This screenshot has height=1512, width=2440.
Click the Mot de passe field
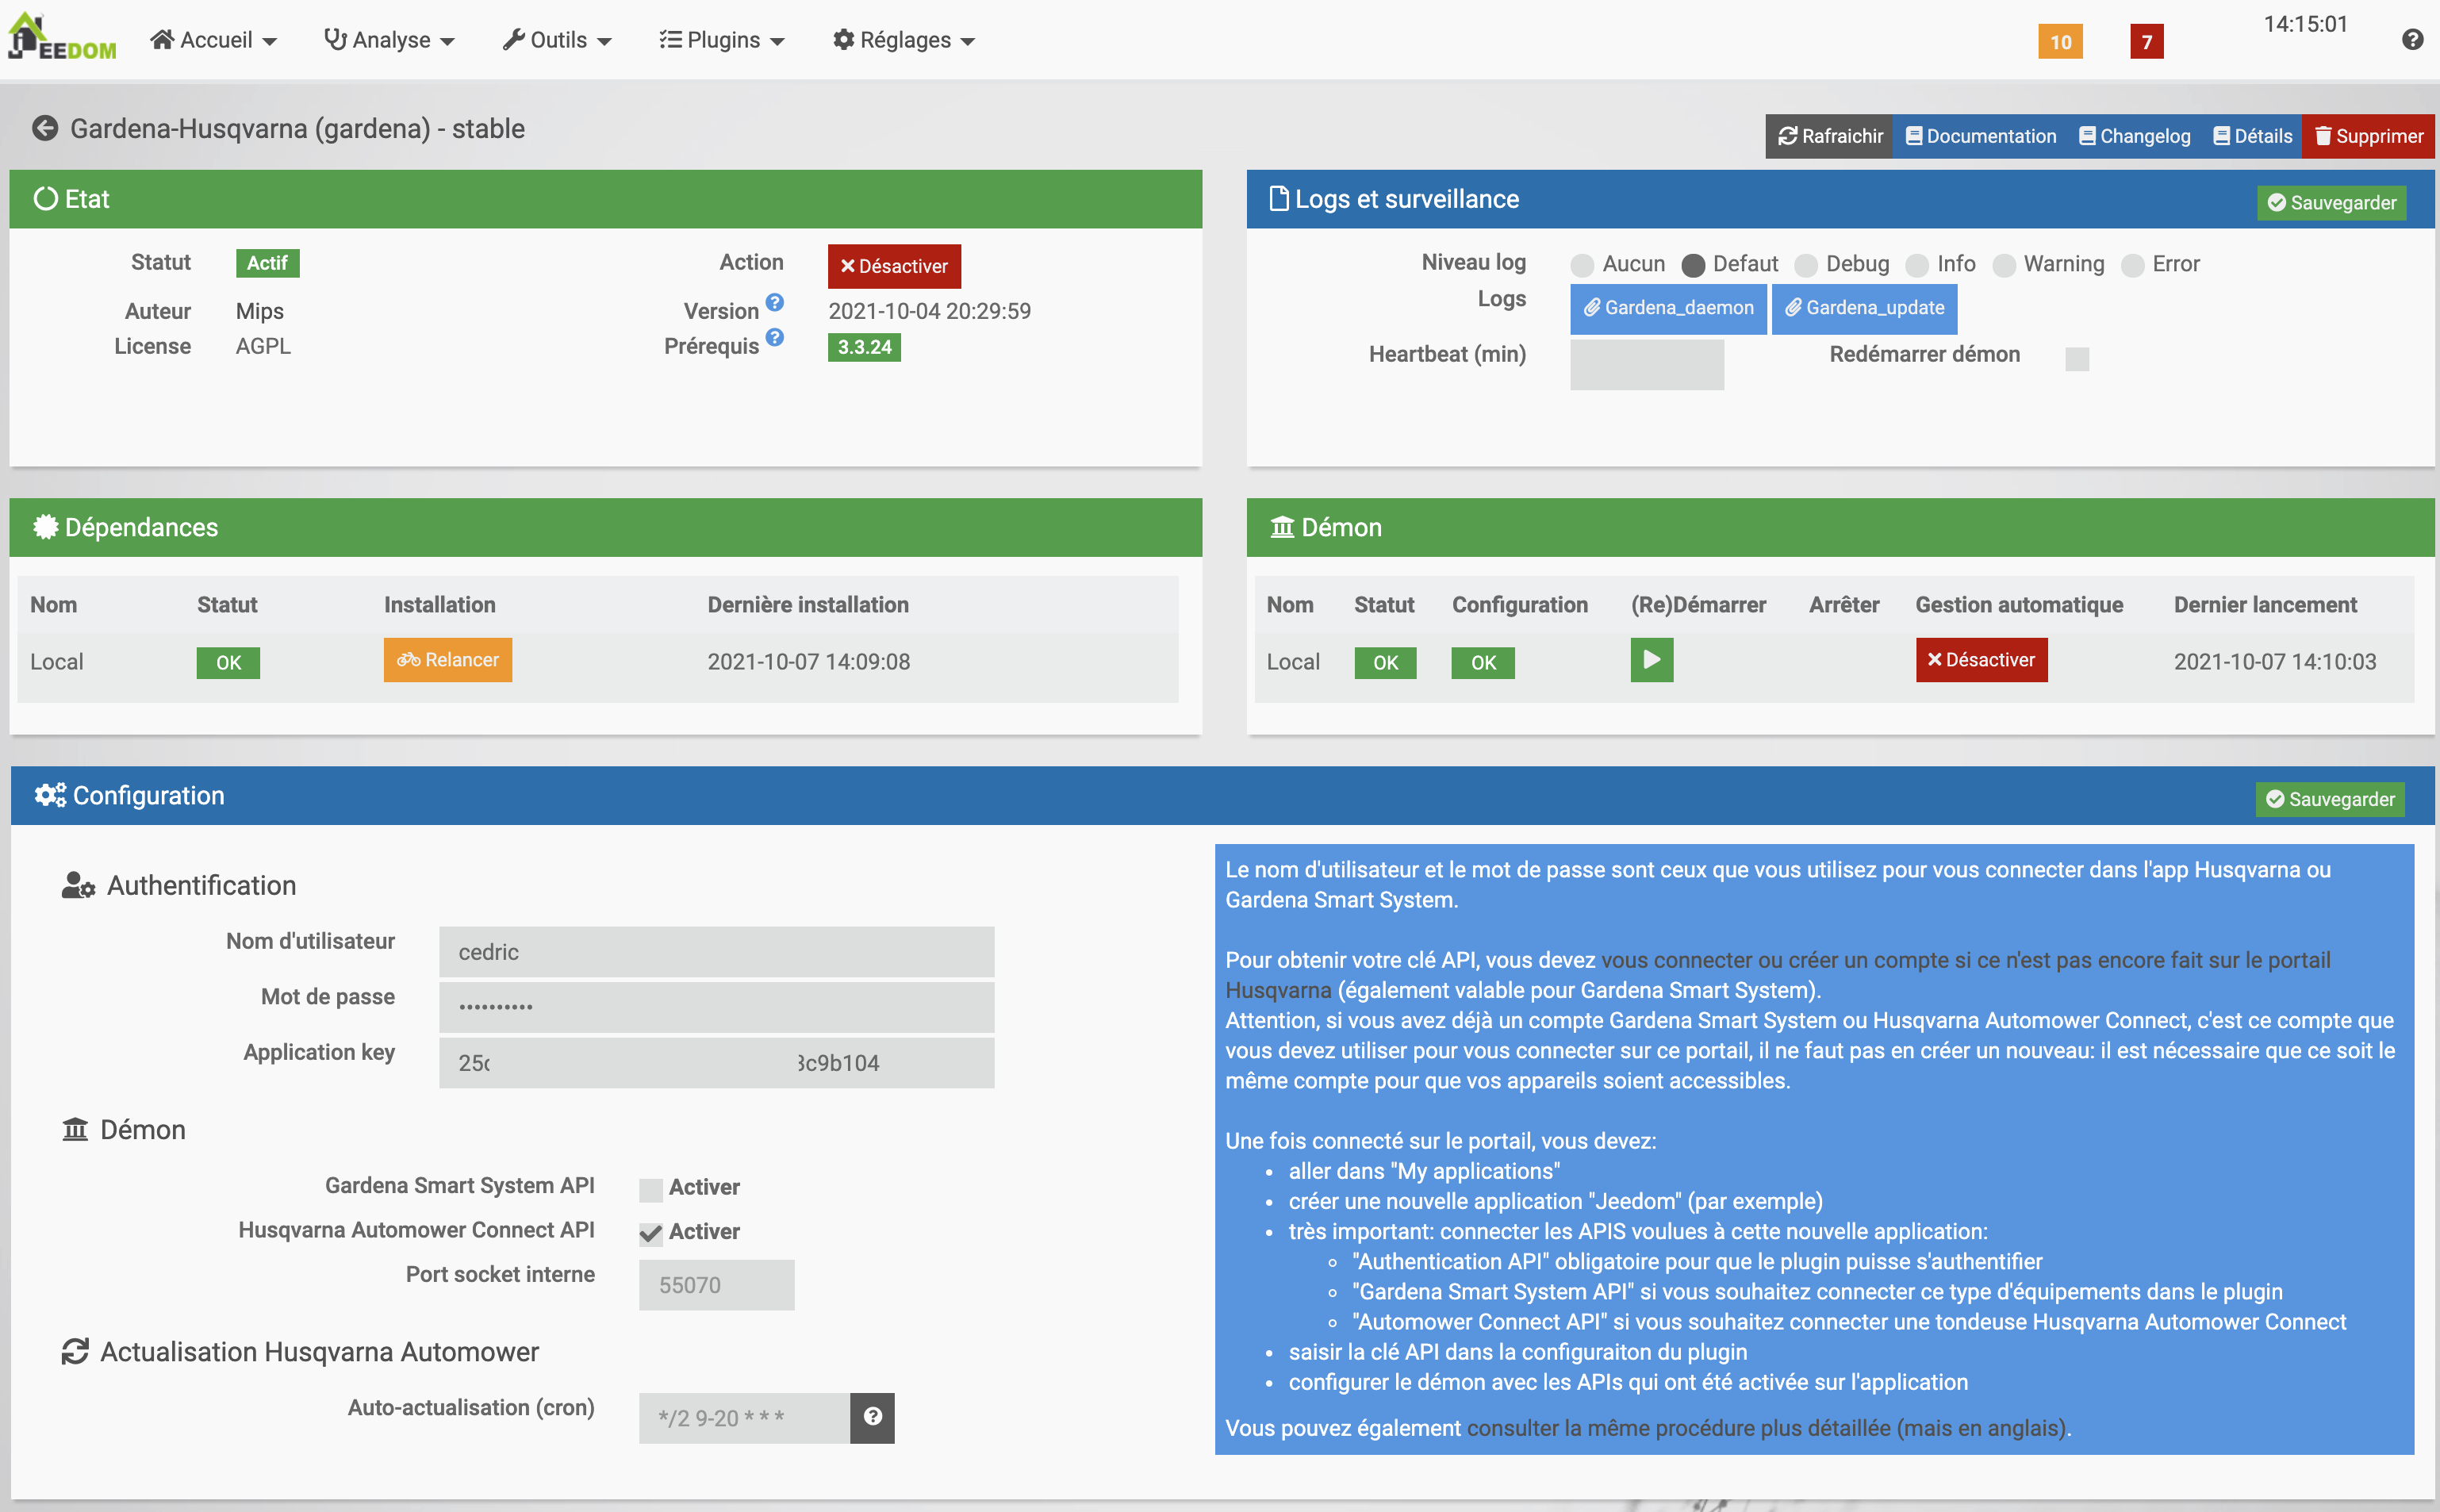pyautogui.click(x=716, y=1006)
